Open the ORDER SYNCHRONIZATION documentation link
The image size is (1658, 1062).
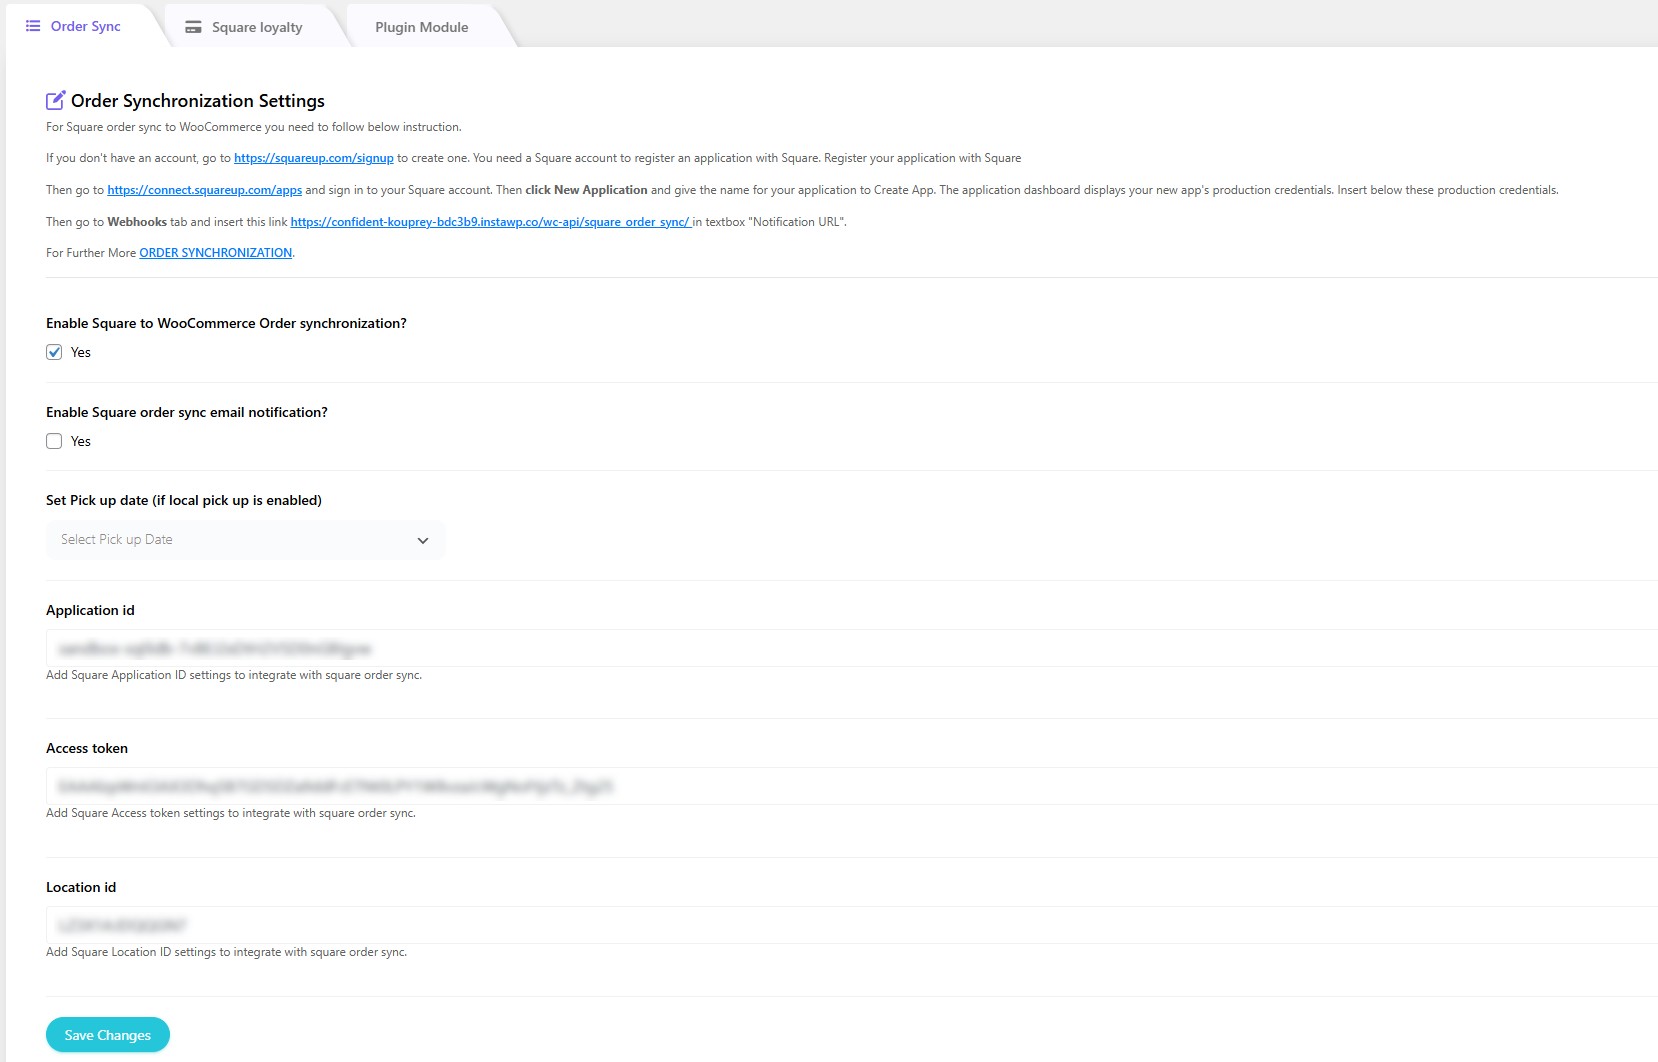click(215, 253)
